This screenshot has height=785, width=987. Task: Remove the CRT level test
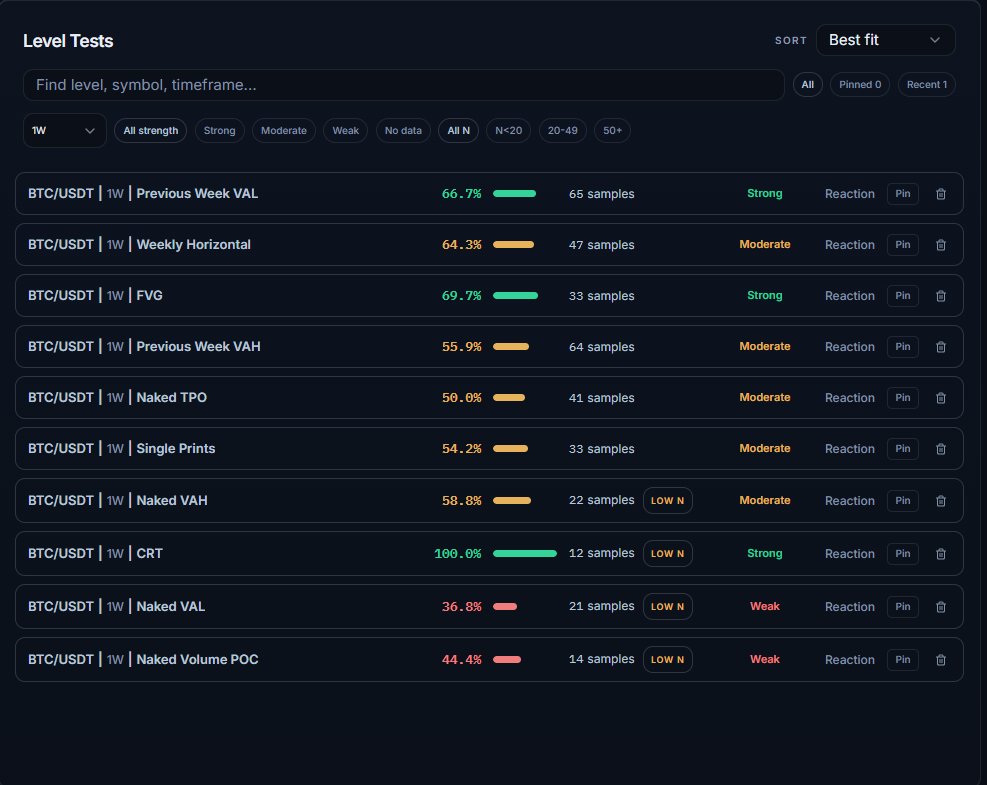coord(940,554)
